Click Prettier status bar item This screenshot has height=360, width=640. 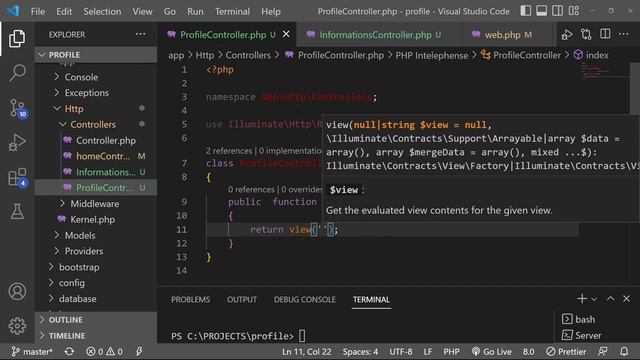point(566,351)
